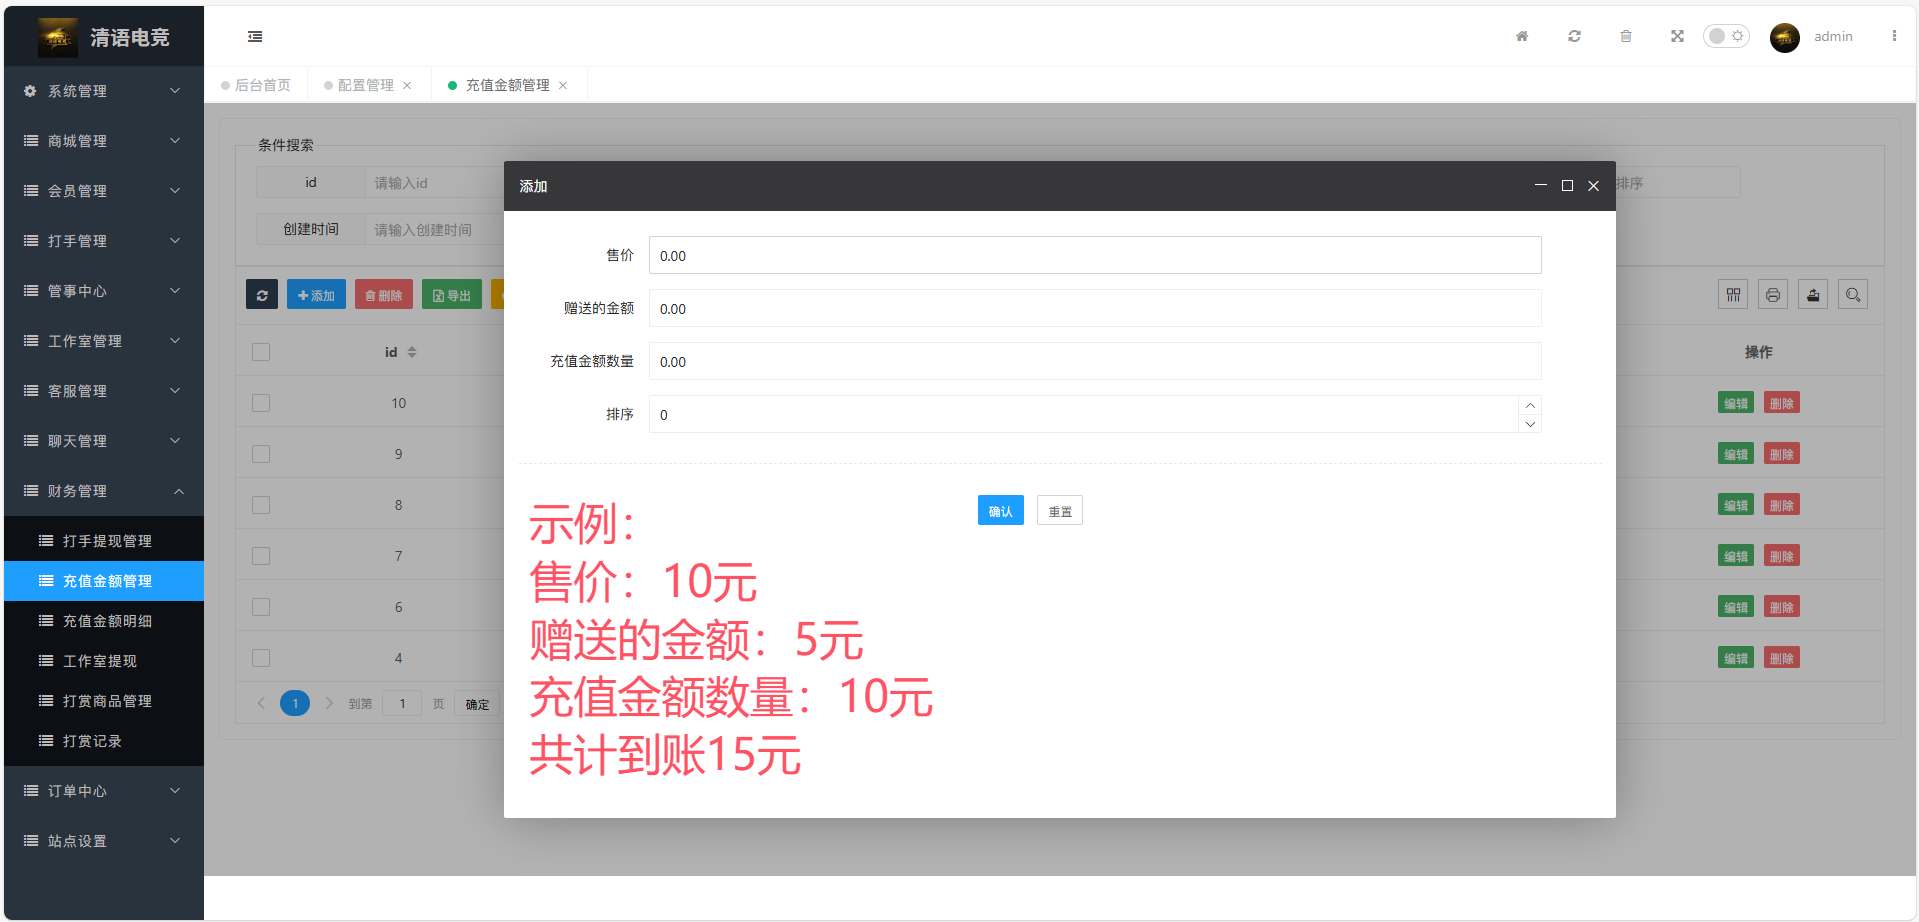Switch to the 配置管理 tab
This screenshot has width=1919, height=922.
pos(365,86)
